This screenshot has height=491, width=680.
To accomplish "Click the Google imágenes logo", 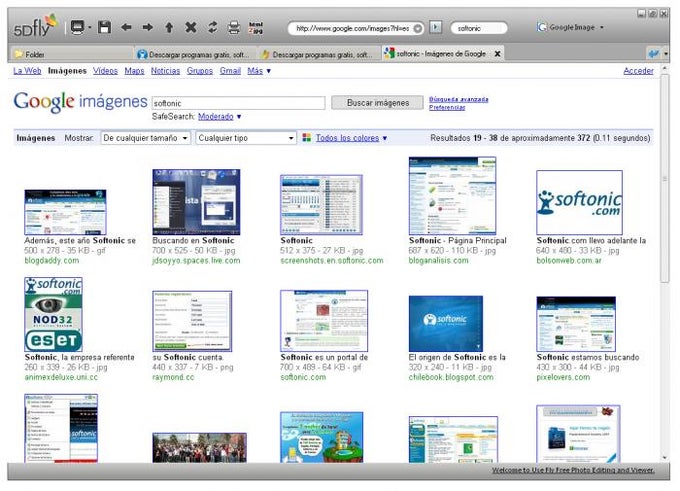I will [80, 101].
